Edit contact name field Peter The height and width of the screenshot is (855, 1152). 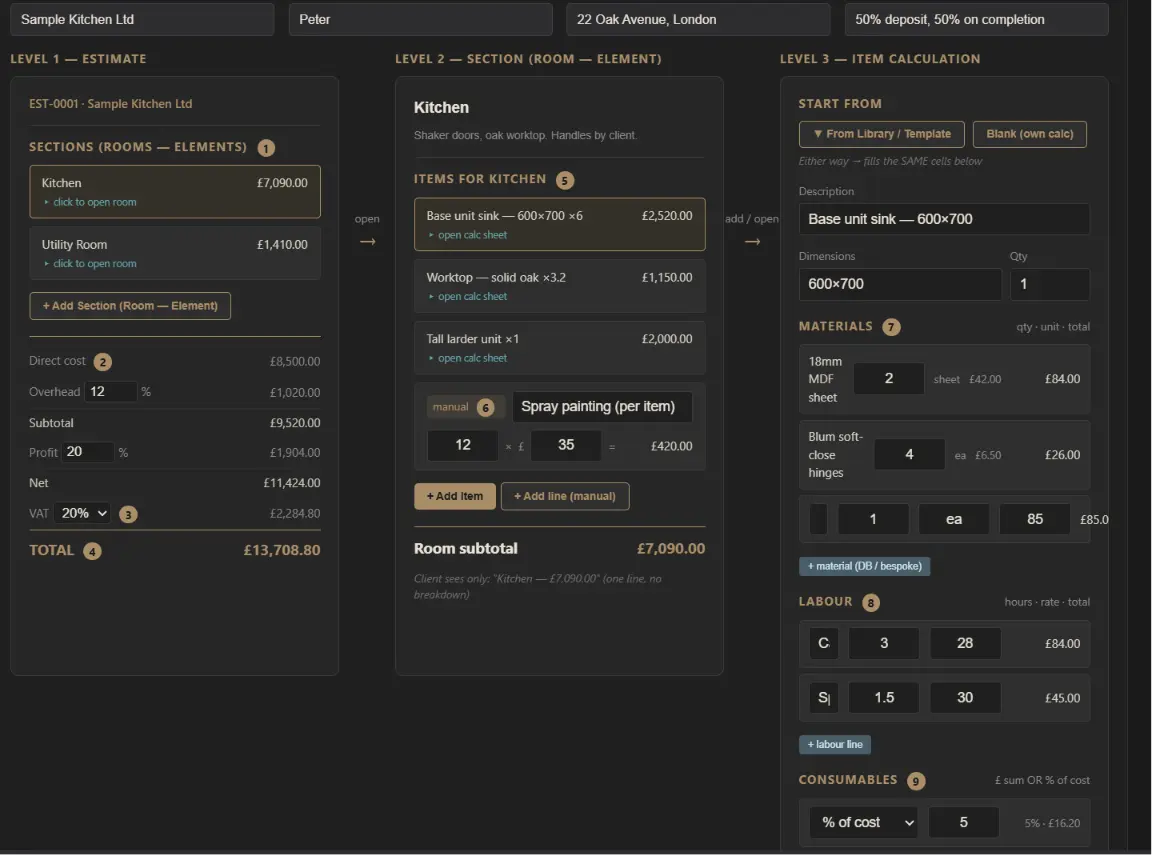pyautogui.click(x=420, y=19)
